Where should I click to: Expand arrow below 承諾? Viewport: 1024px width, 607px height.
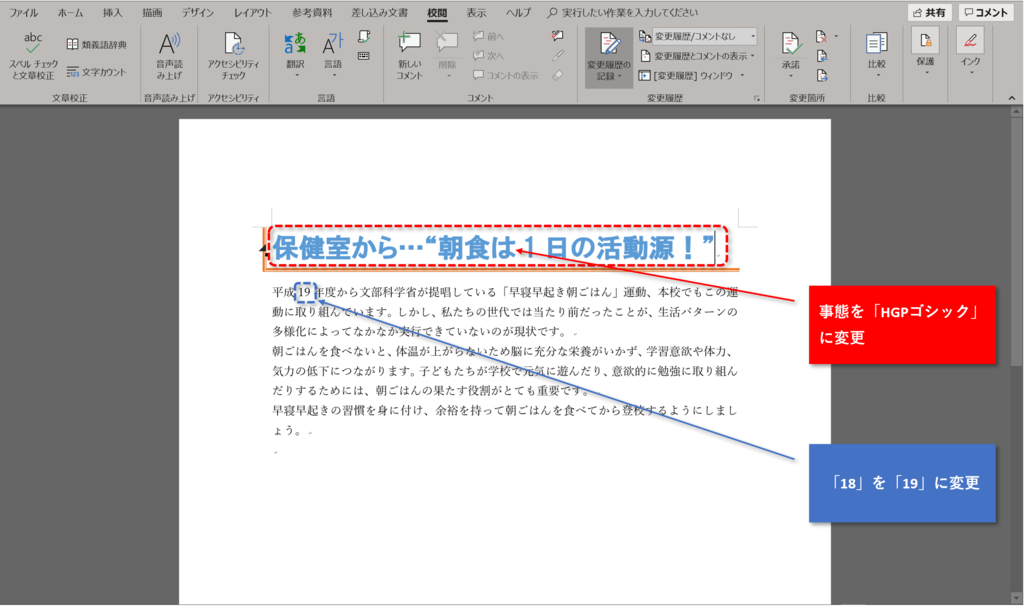791,76
